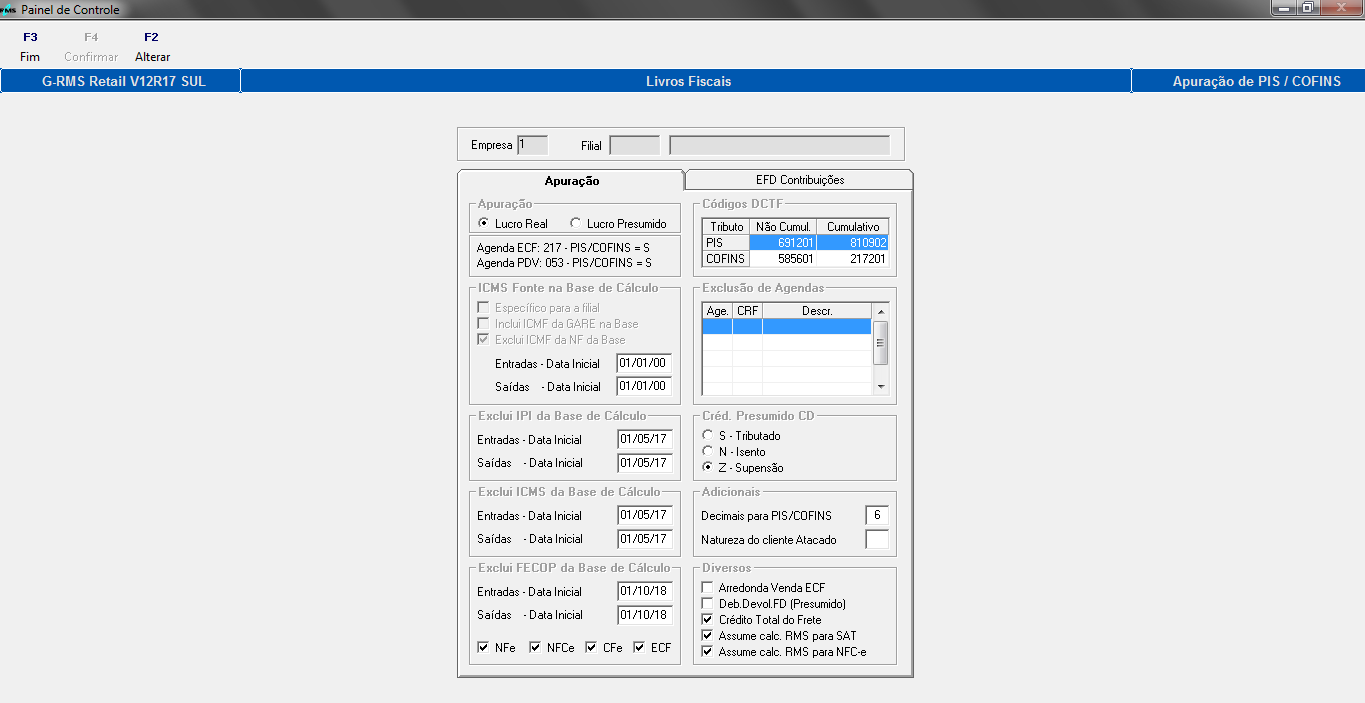The height and width of the screenshot is (703, 1365).
Task: Select the Lucro Real radio option
Action: (484, 224)
